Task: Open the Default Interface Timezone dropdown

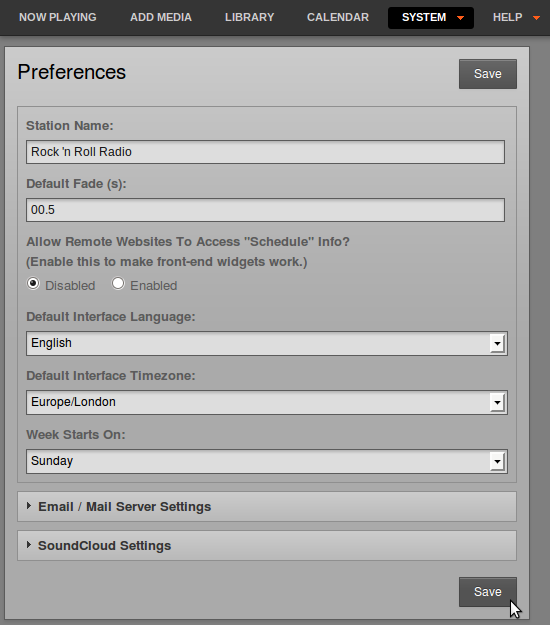Action: click(267, 402)
